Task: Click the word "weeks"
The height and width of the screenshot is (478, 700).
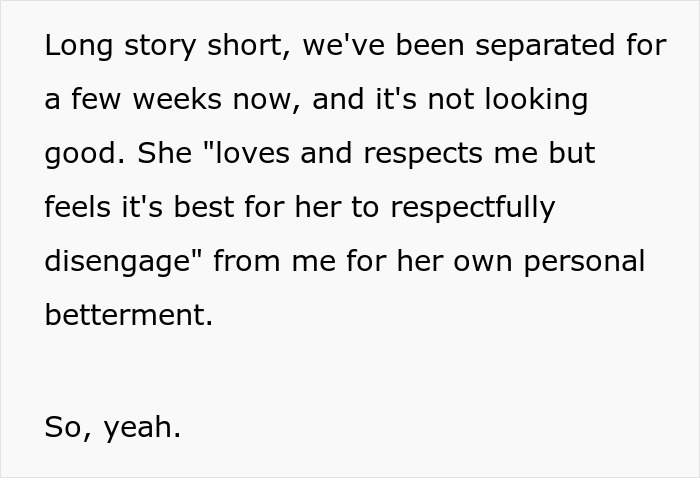Action: 159,100
